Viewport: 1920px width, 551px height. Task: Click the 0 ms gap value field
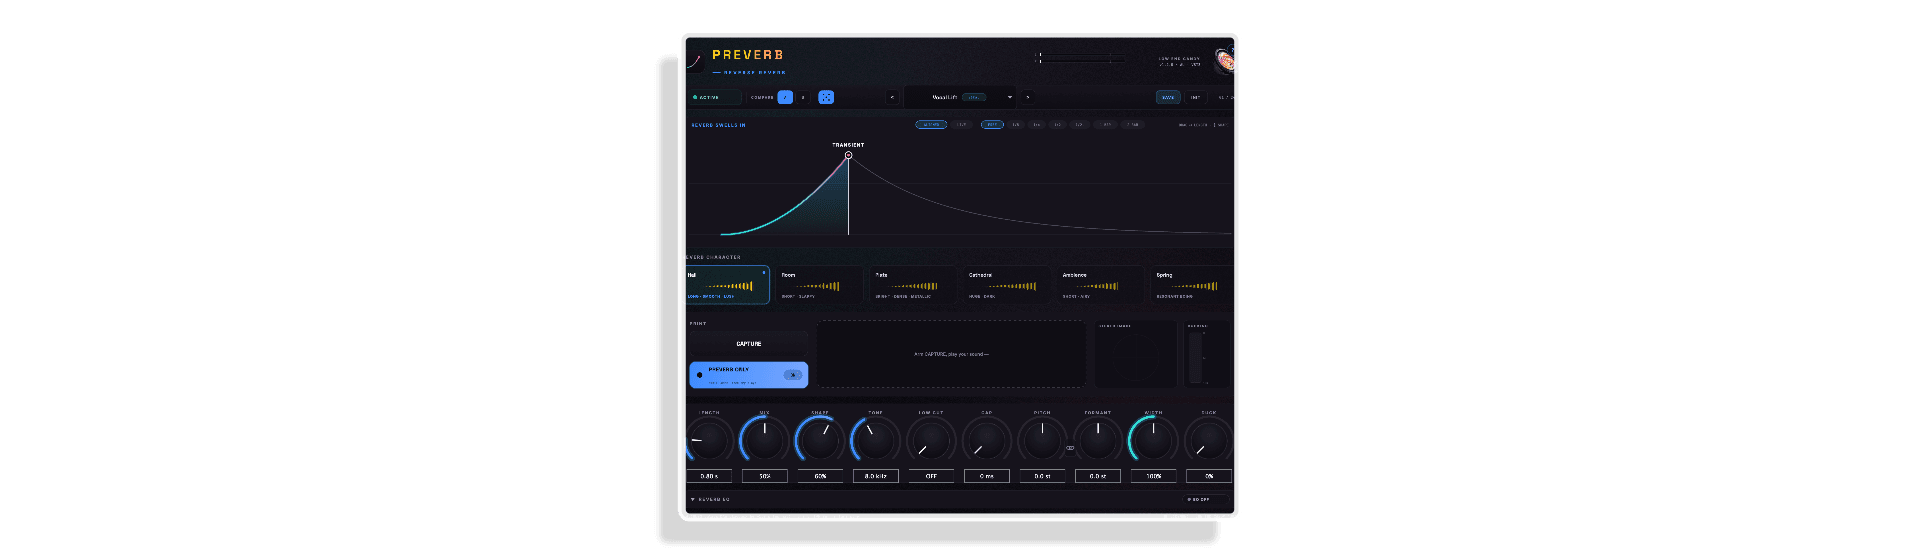pyautogui.click(x=987, y=476)
